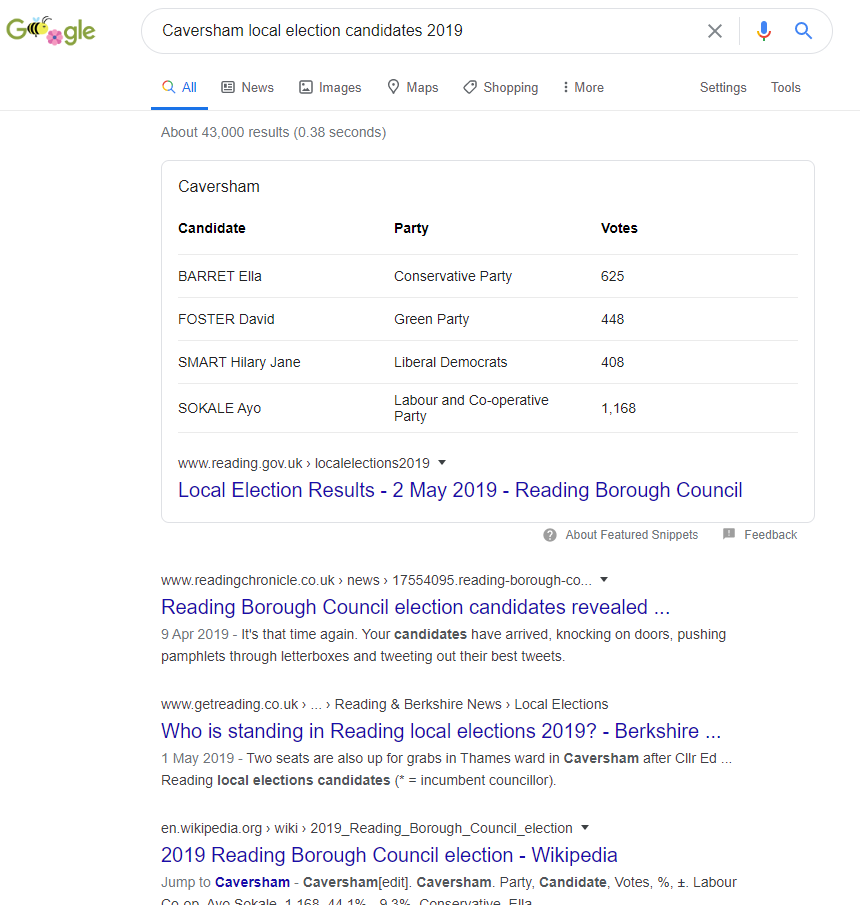Image resolution: width=860 pixels, height=905 pixels.
Task: Open the More search categories menu
Action: click(583, 87)
